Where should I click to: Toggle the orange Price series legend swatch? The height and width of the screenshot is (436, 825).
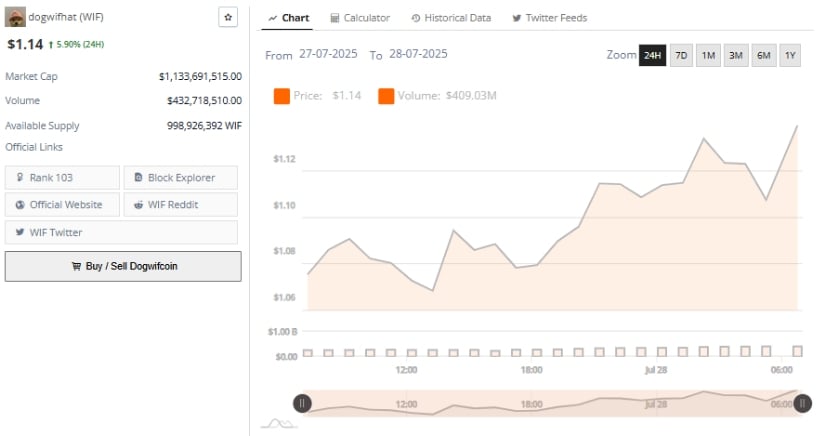[x=281, y=96]
